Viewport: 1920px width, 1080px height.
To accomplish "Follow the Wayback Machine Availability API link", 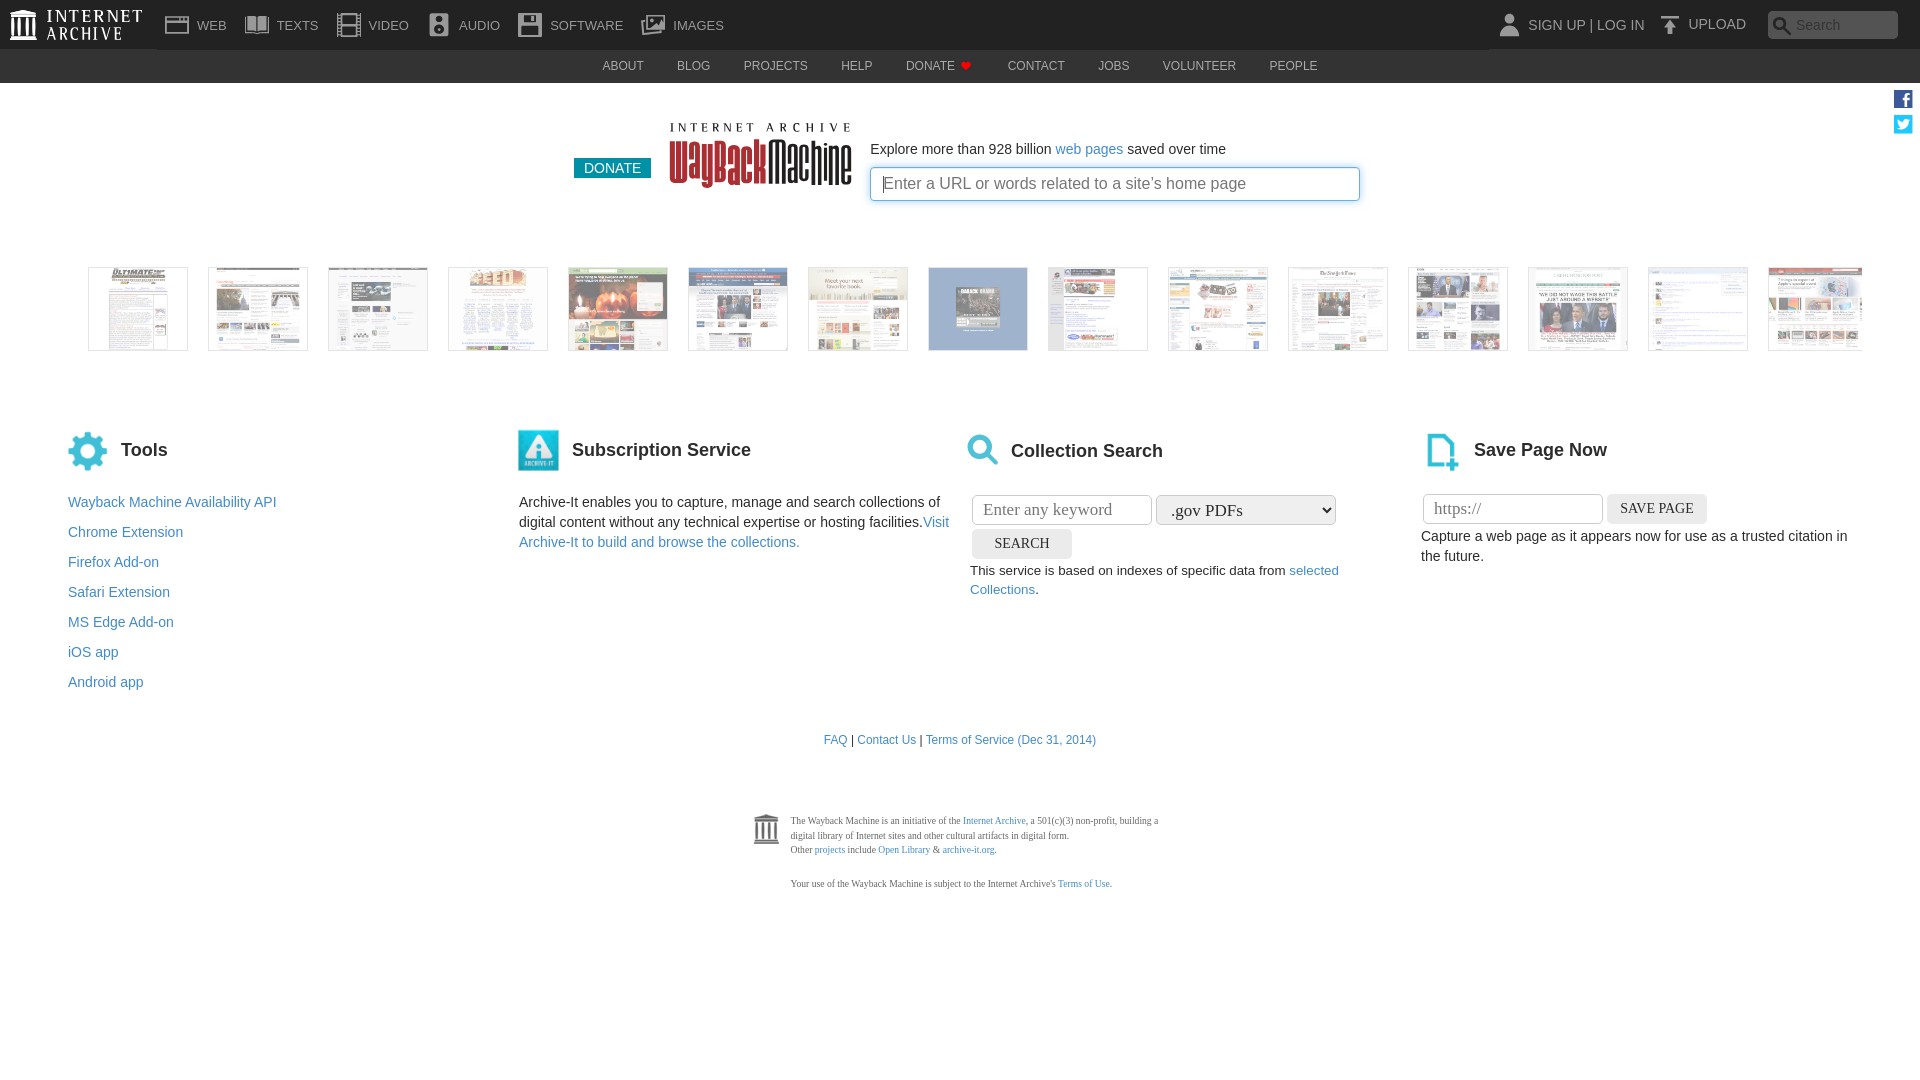I will 172,501.
